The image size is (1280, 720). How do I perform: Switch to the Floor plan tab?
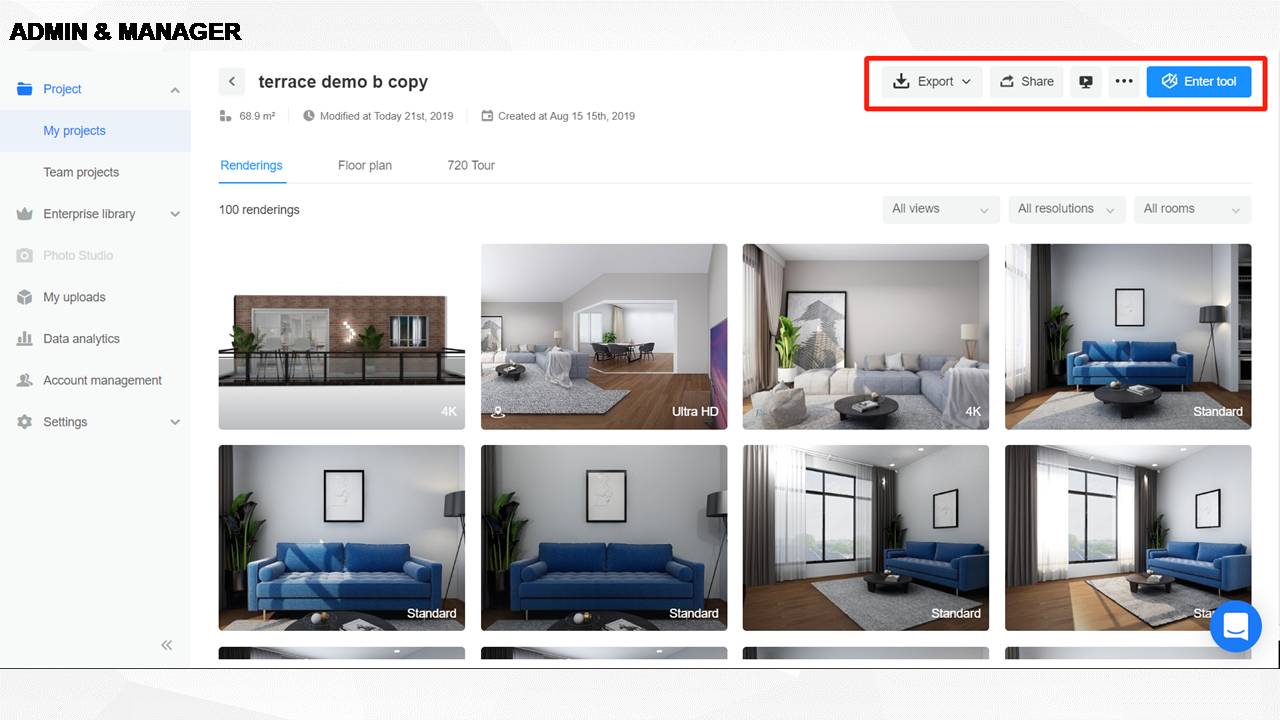pos(365,166)
